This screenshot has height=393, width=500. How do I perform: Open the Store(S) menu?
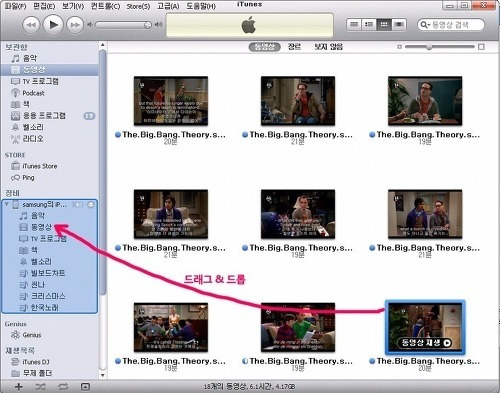(x=138, y=6)
